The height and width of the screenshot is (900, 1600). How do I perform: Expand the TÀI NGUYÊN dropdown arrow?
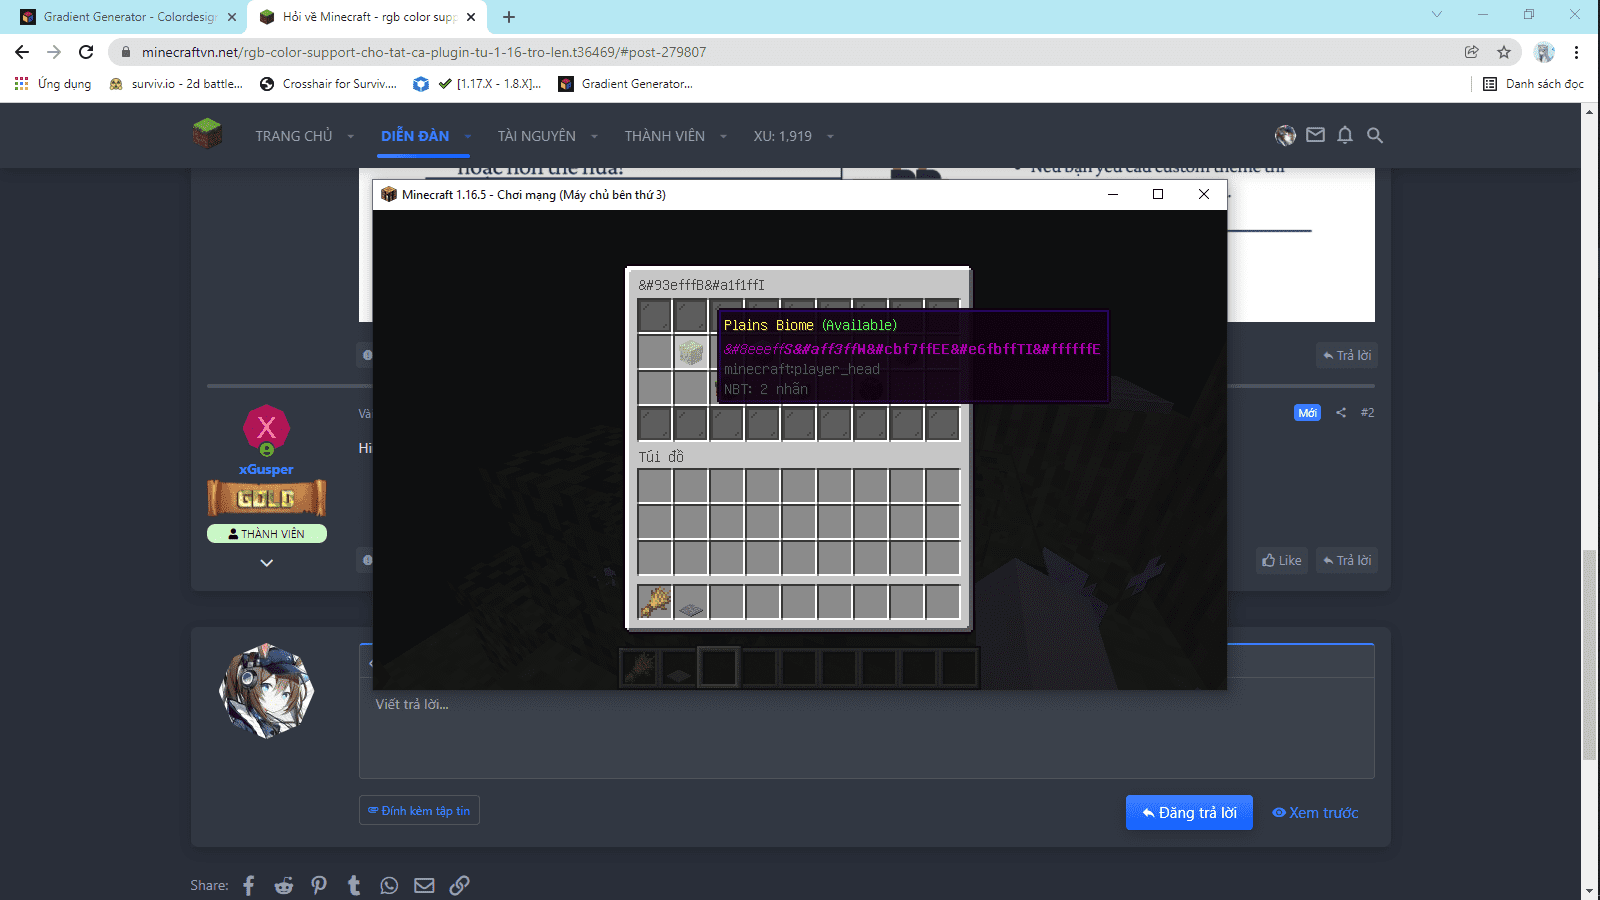[x=594, y=136]
